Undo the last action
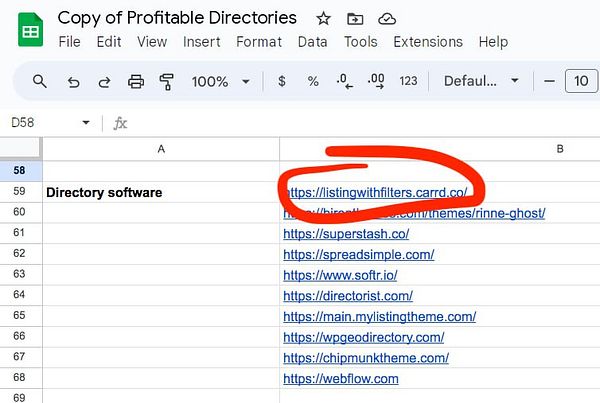Image resolution: width=600 pixels, height=403 pixels. (73, 82)
